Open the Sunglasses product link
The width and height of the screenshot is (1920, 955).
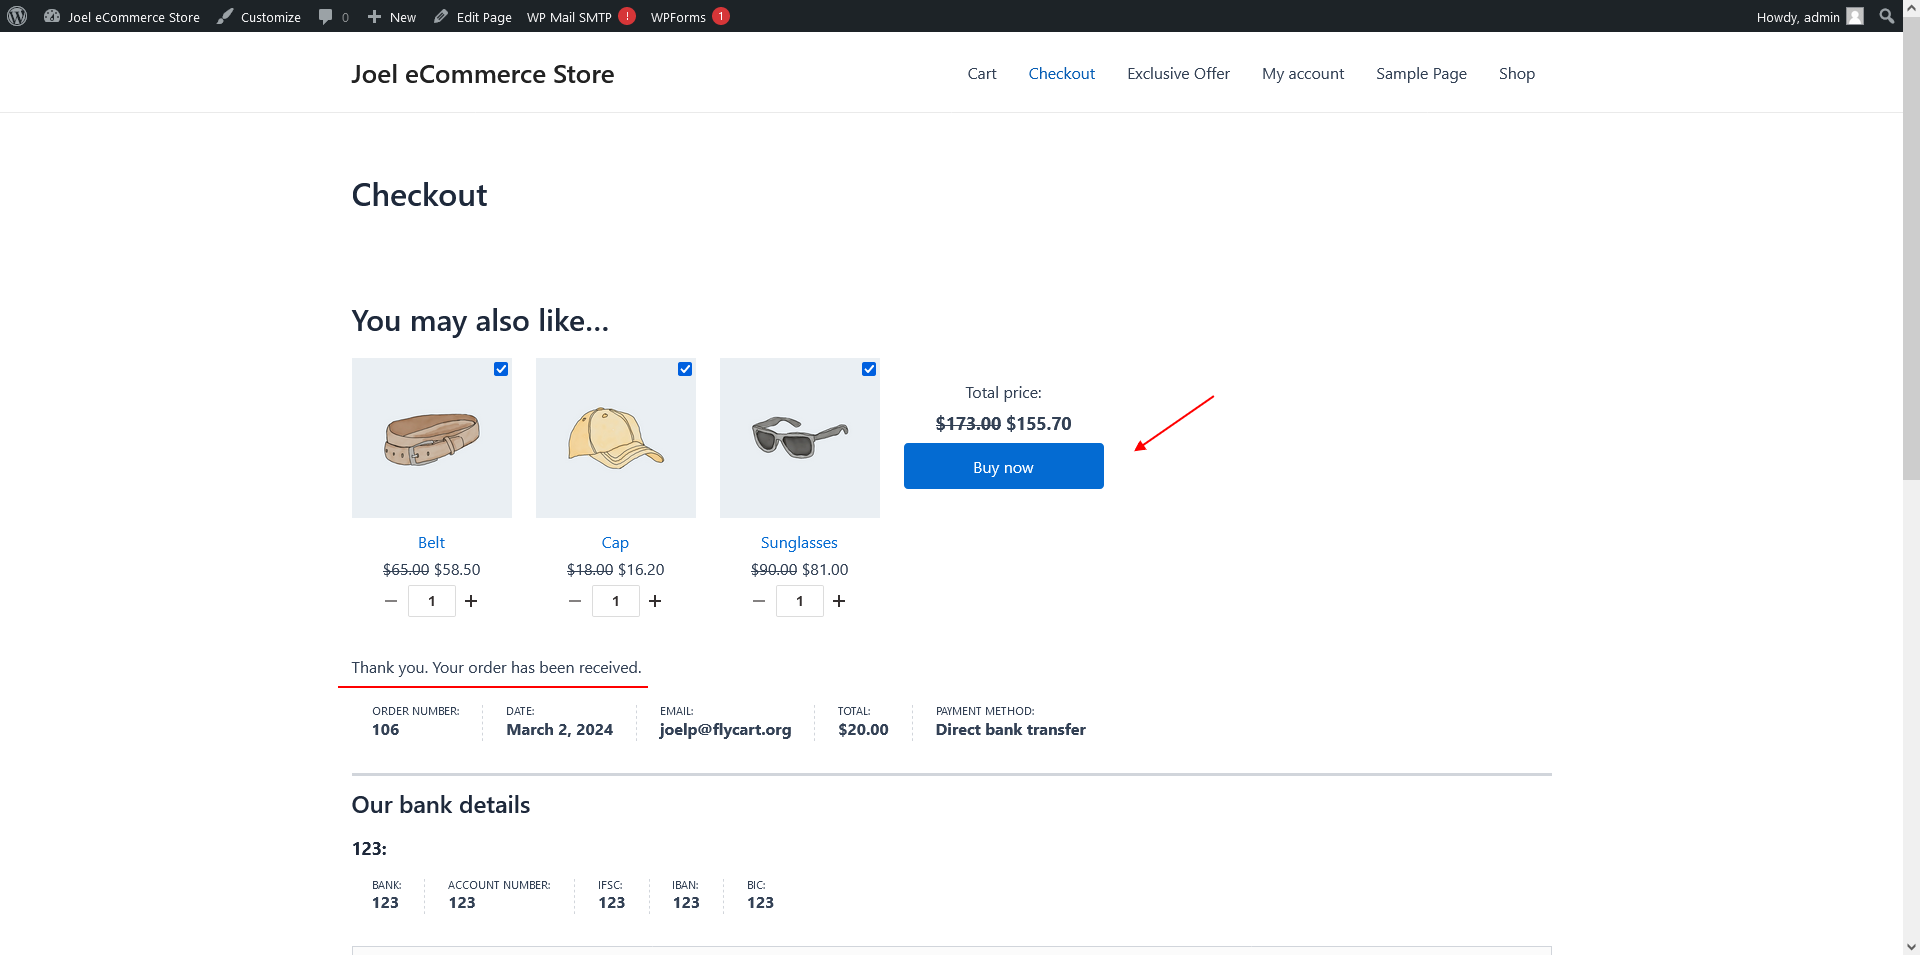coord(799,543)
